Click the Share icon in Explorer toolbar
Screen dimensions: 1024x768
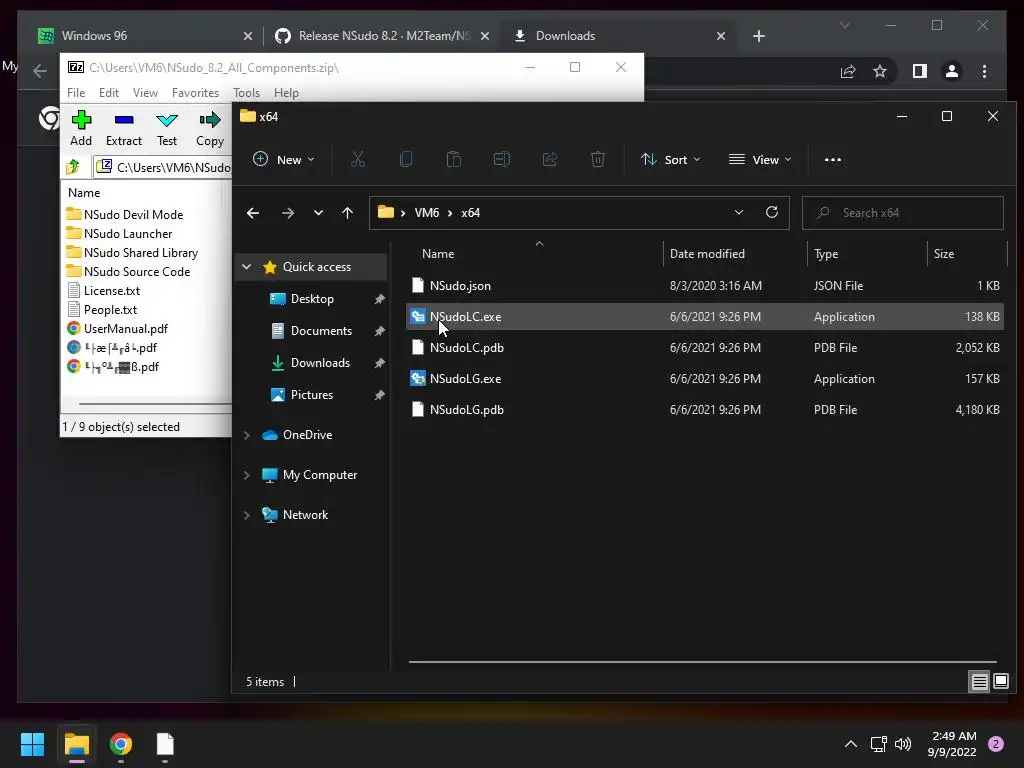click(x=550, y=159)
